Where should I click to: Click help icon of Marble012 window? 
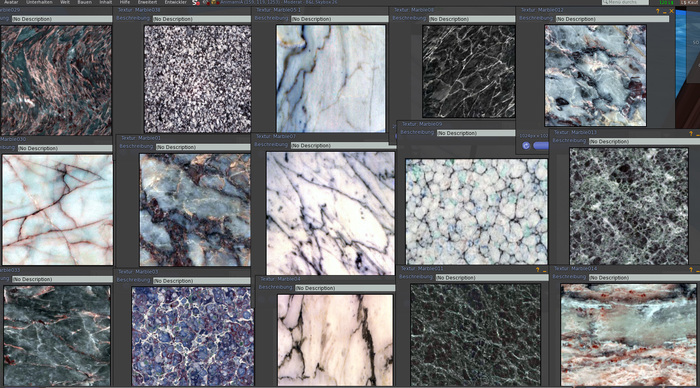tap(658, 11)
